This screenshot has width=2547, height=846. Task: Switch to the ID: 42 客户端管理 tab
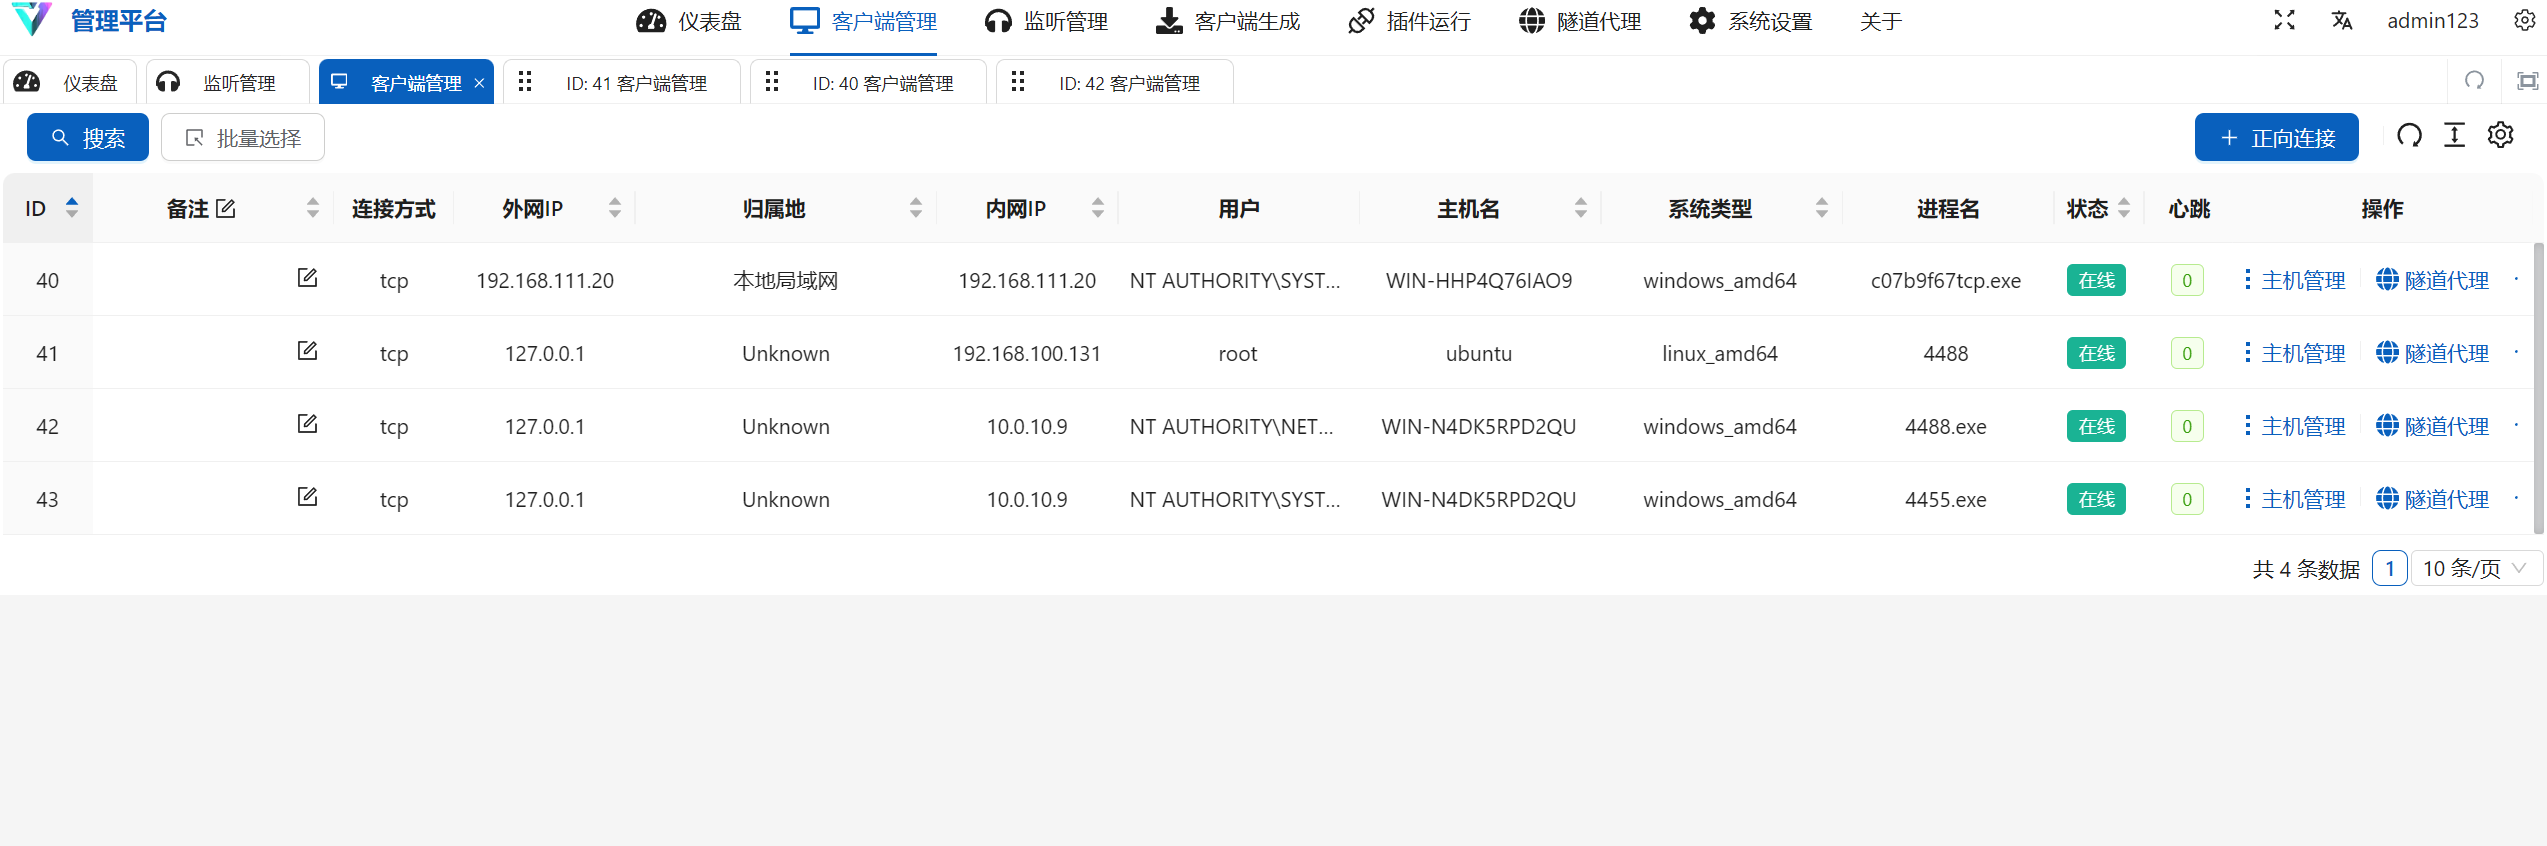[x=1114, y=82]
